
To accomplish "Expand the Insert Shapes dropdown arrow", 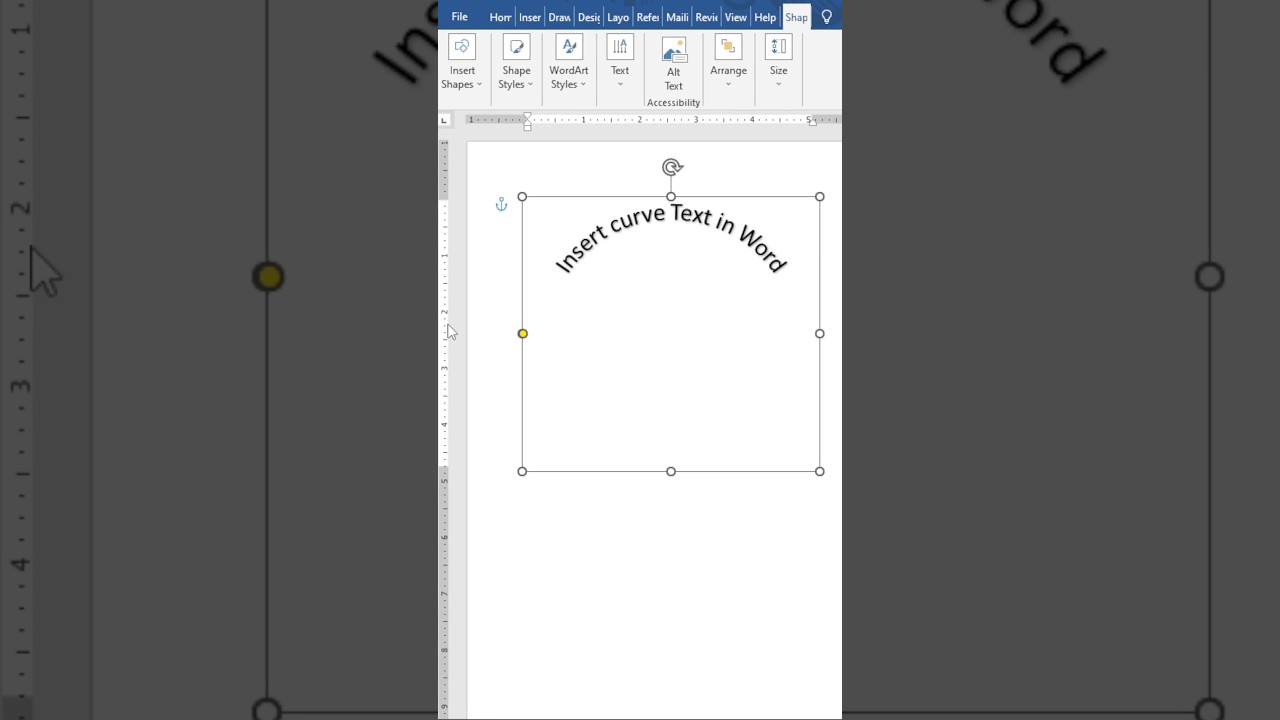I will (479, 85).
